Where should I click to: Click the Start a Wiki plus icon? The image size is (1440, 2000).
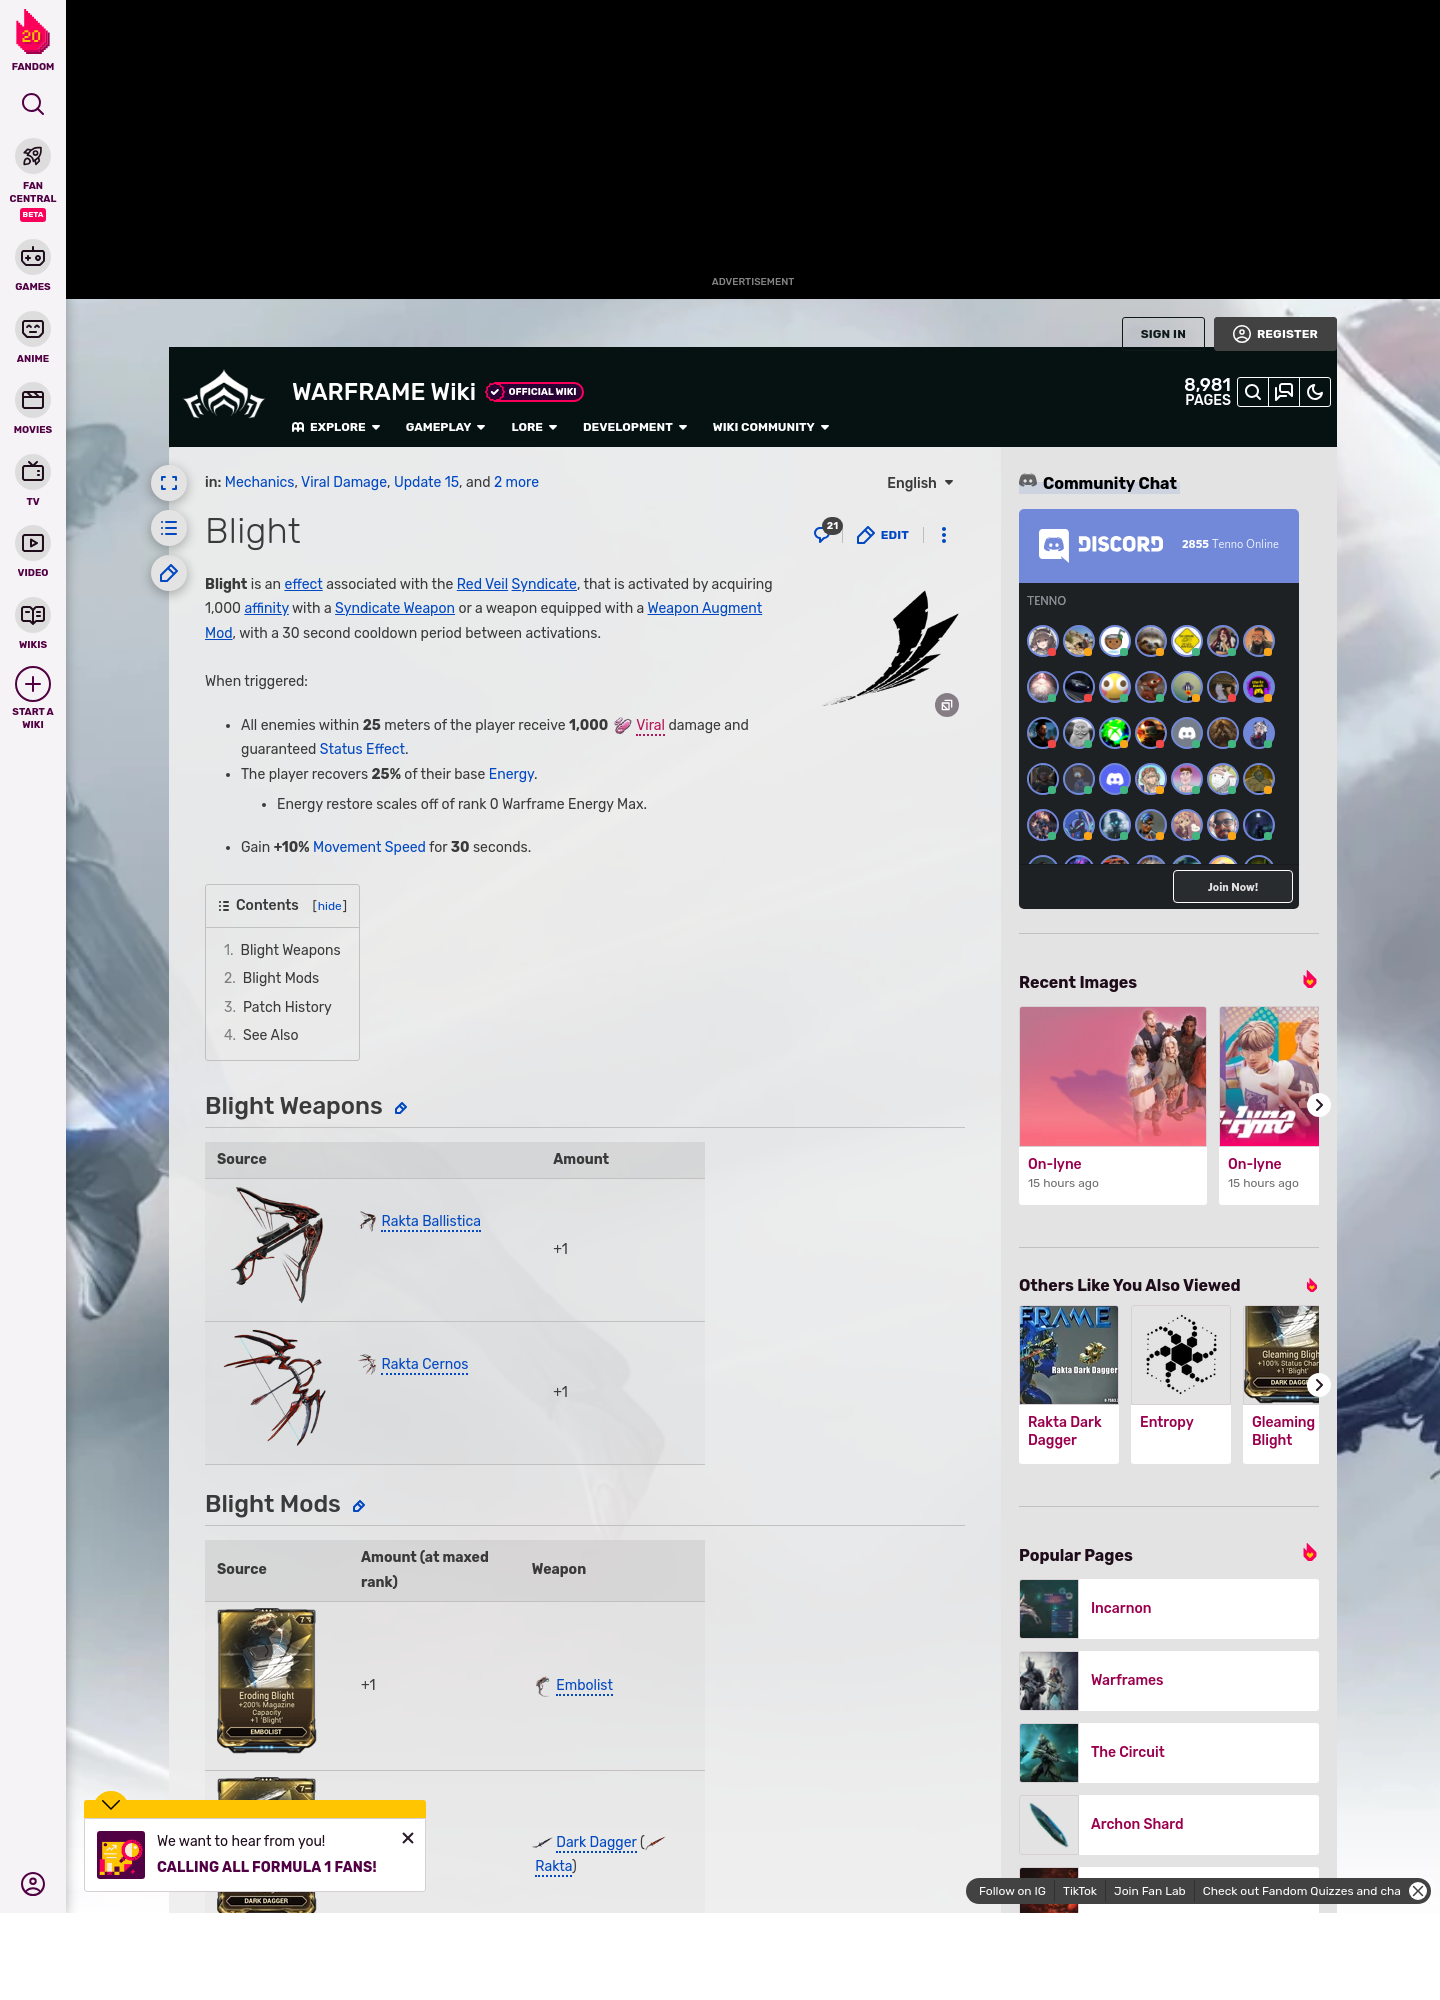(x=33, y=685)
